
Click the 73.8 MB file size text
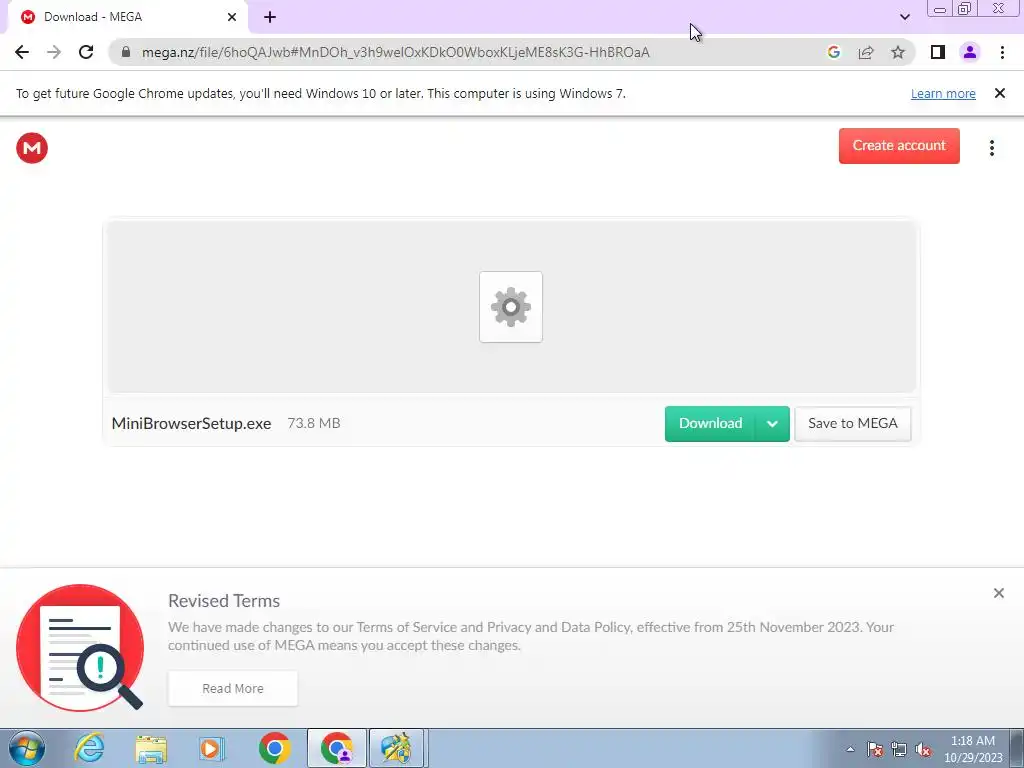[x=313, y=423]
